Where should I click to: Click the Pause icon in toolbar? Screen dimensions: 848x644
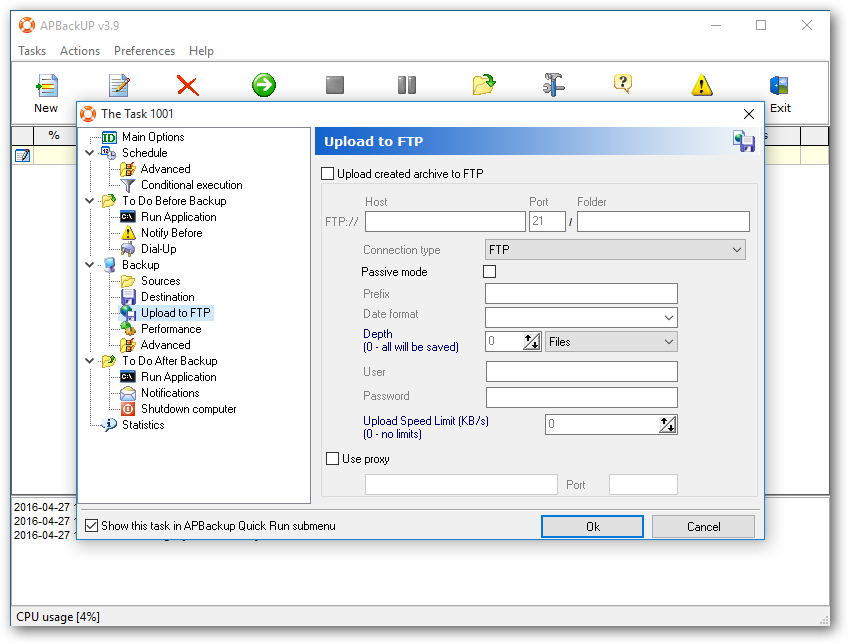pos(407,85)
